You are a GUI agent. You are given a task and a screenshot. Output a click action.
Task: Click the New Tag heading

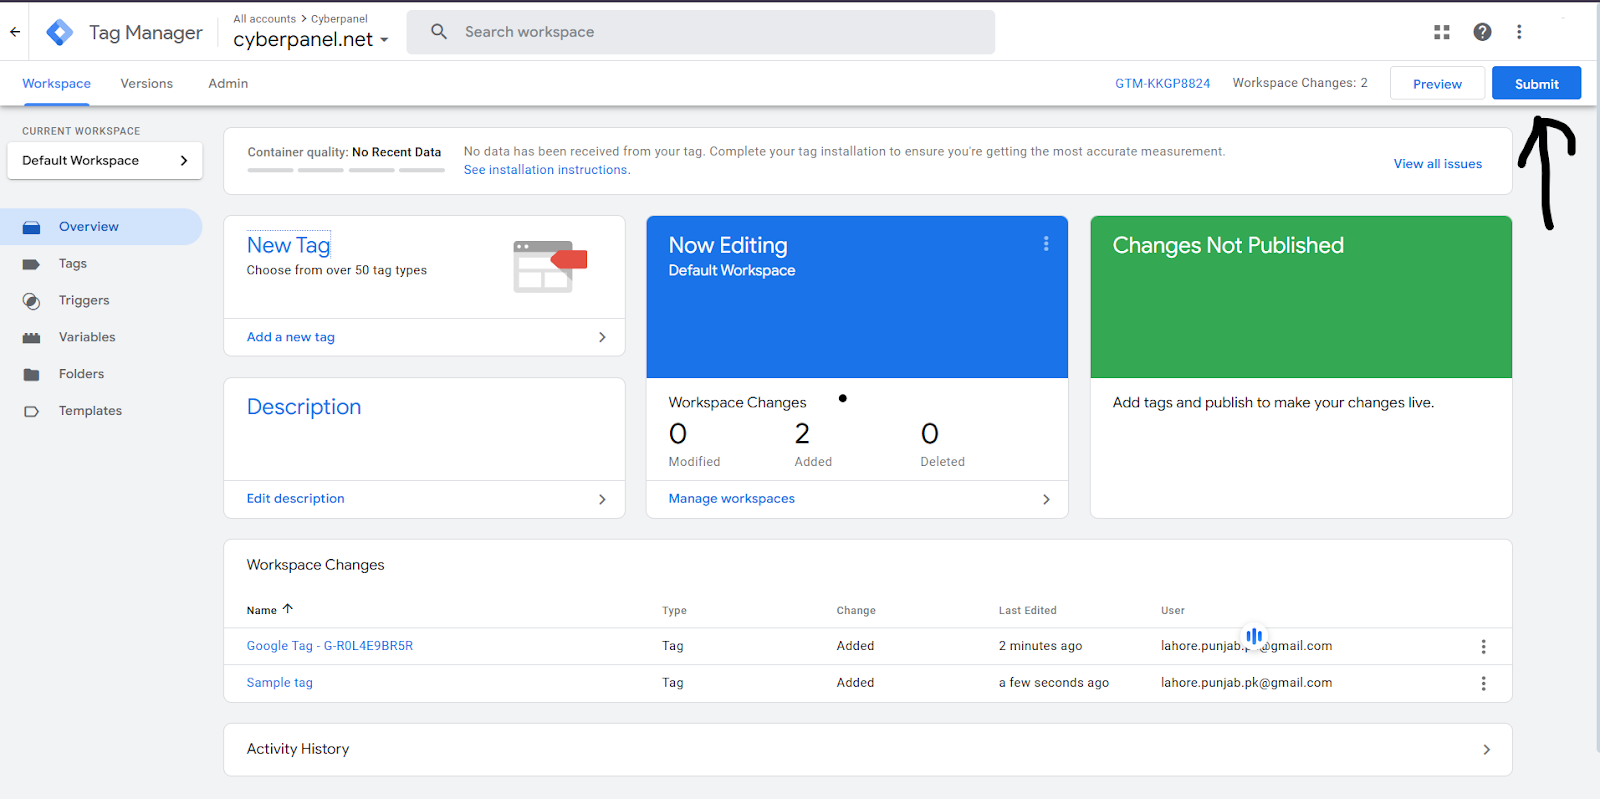[x=288, y=245]
